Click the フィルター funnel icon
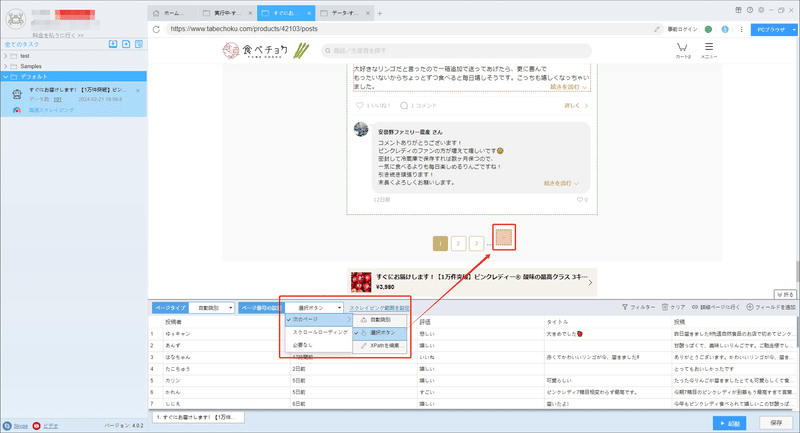Viewport: 800px width, 433px height. 624,307
